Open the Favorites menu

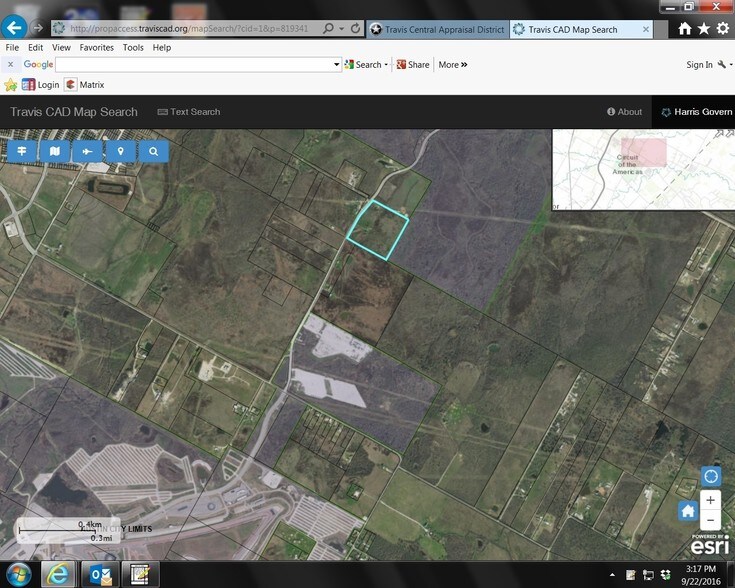tap(96, 47)
